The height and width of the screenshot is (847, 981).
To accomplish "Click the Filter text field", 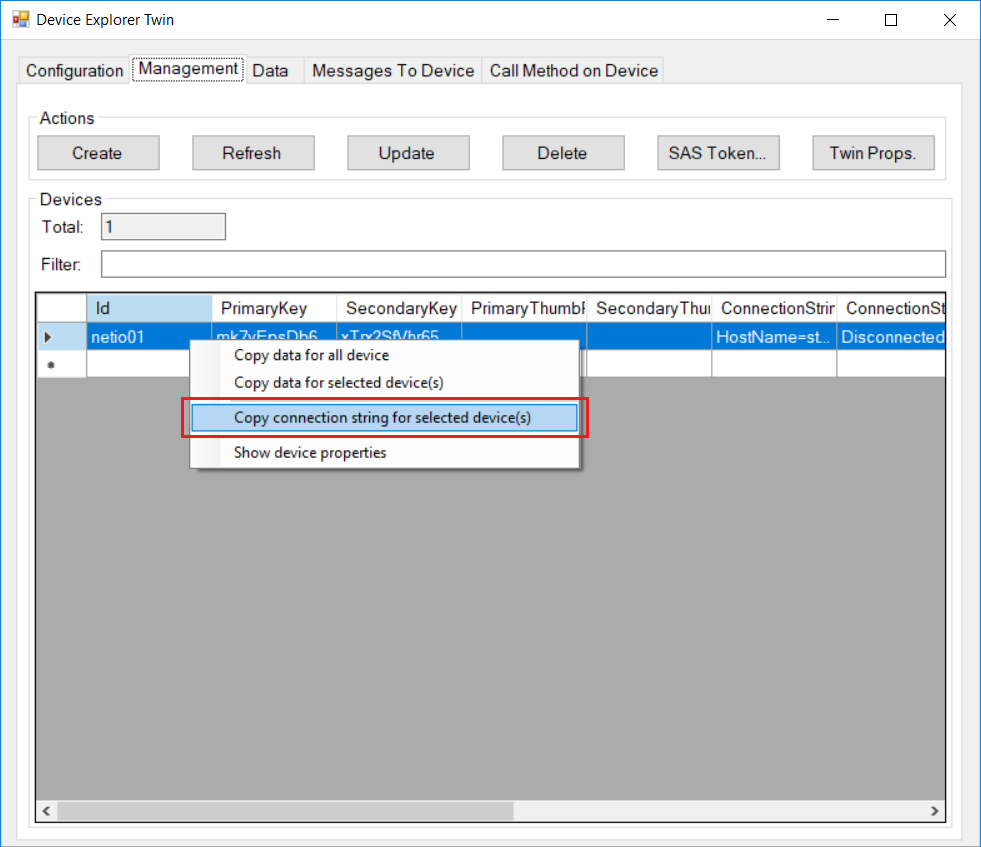I will (x=523, y=264).
